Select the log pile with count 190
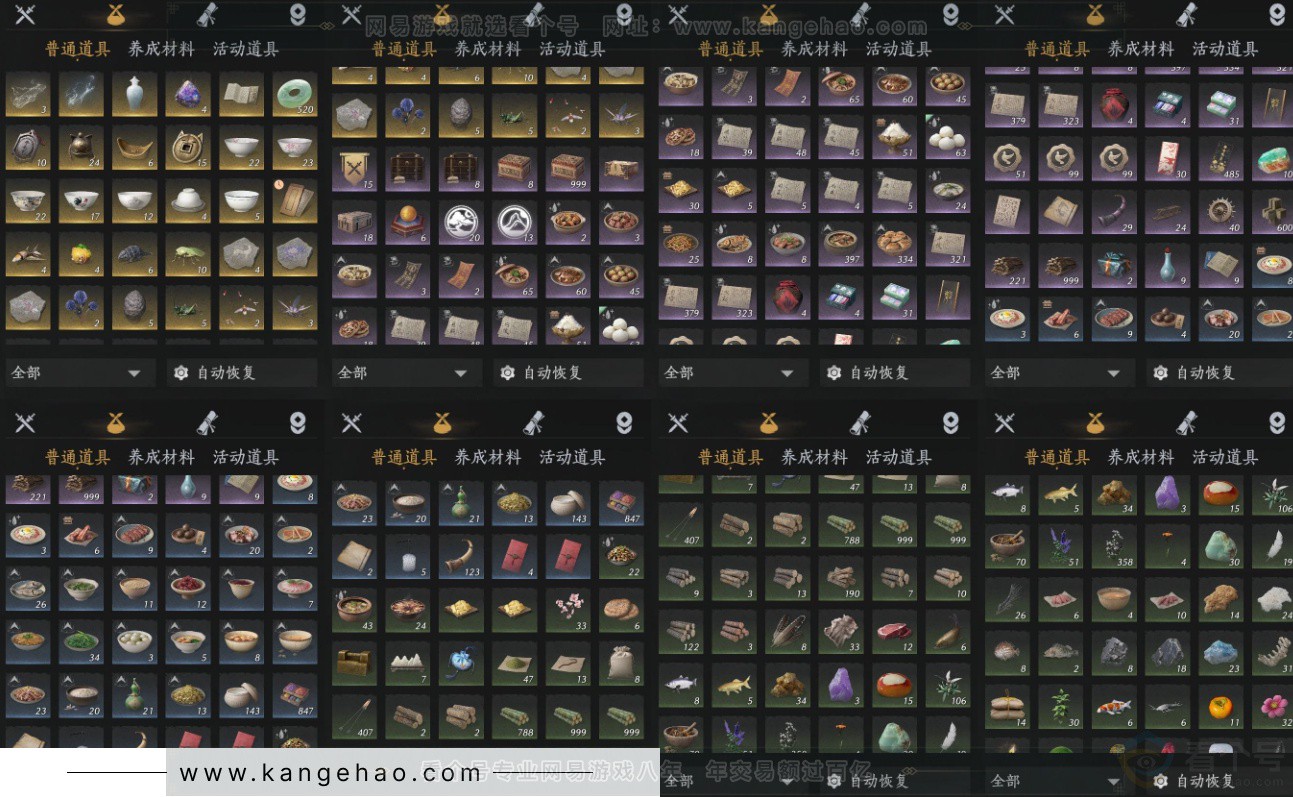 coord(842,578)
